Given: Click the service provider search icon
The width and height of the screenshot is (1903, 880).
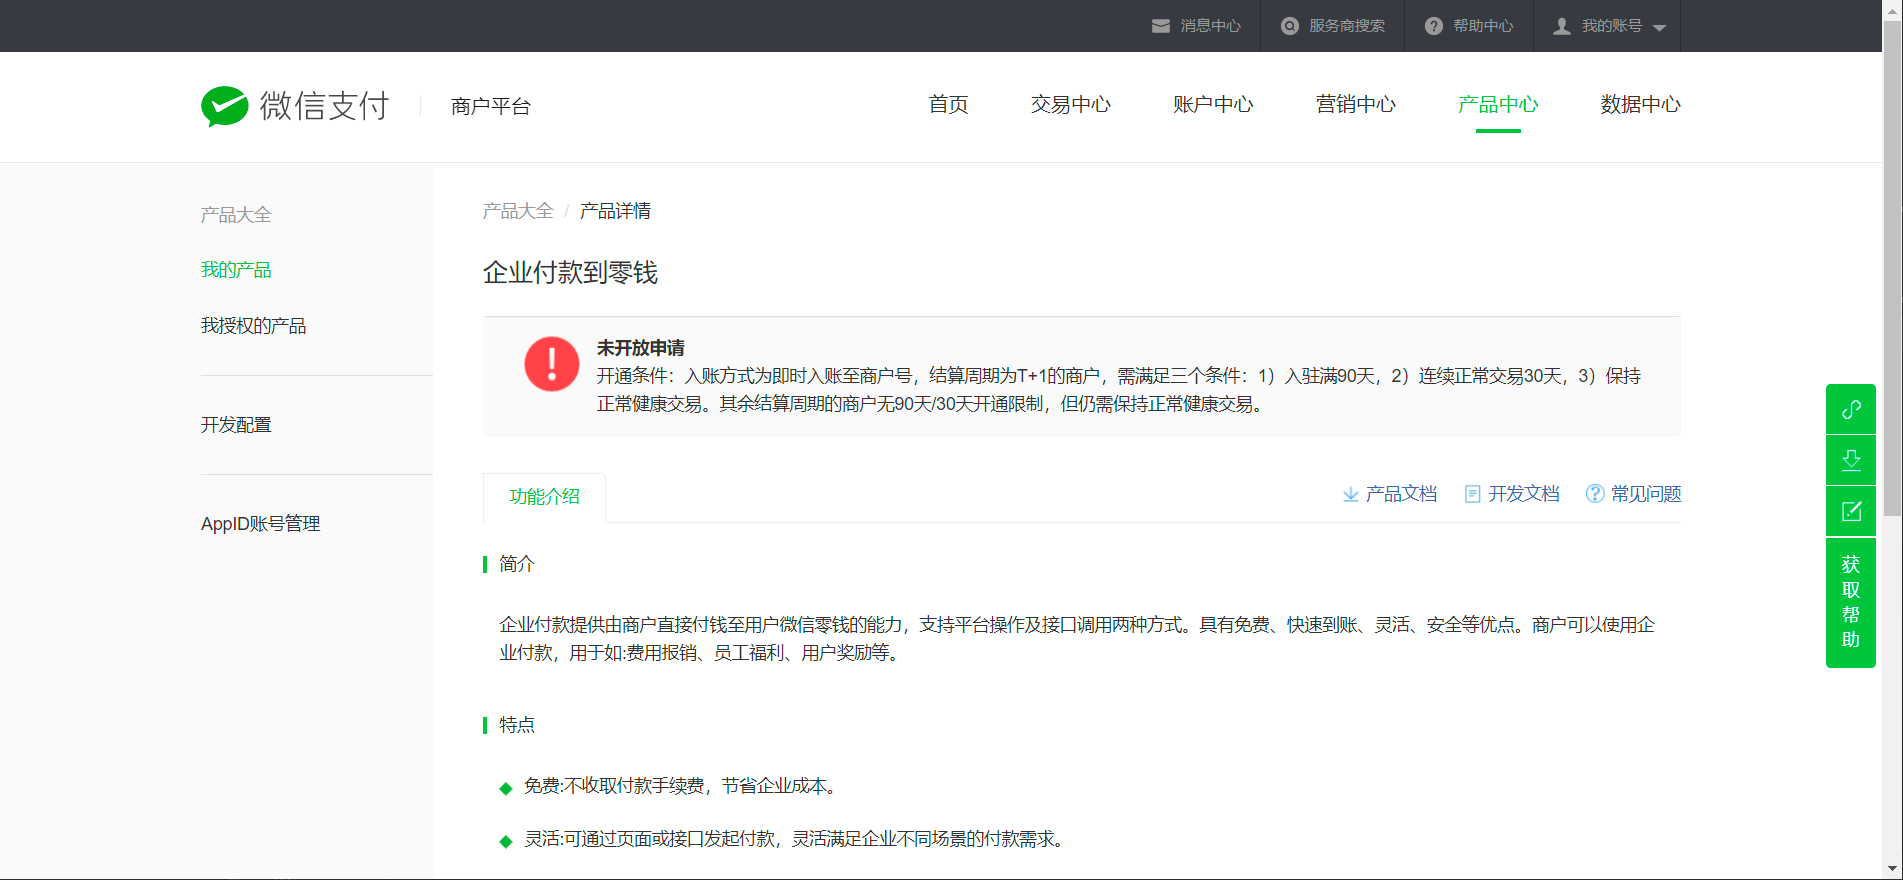Looking at the screenshot, I should pos(1290,26).
